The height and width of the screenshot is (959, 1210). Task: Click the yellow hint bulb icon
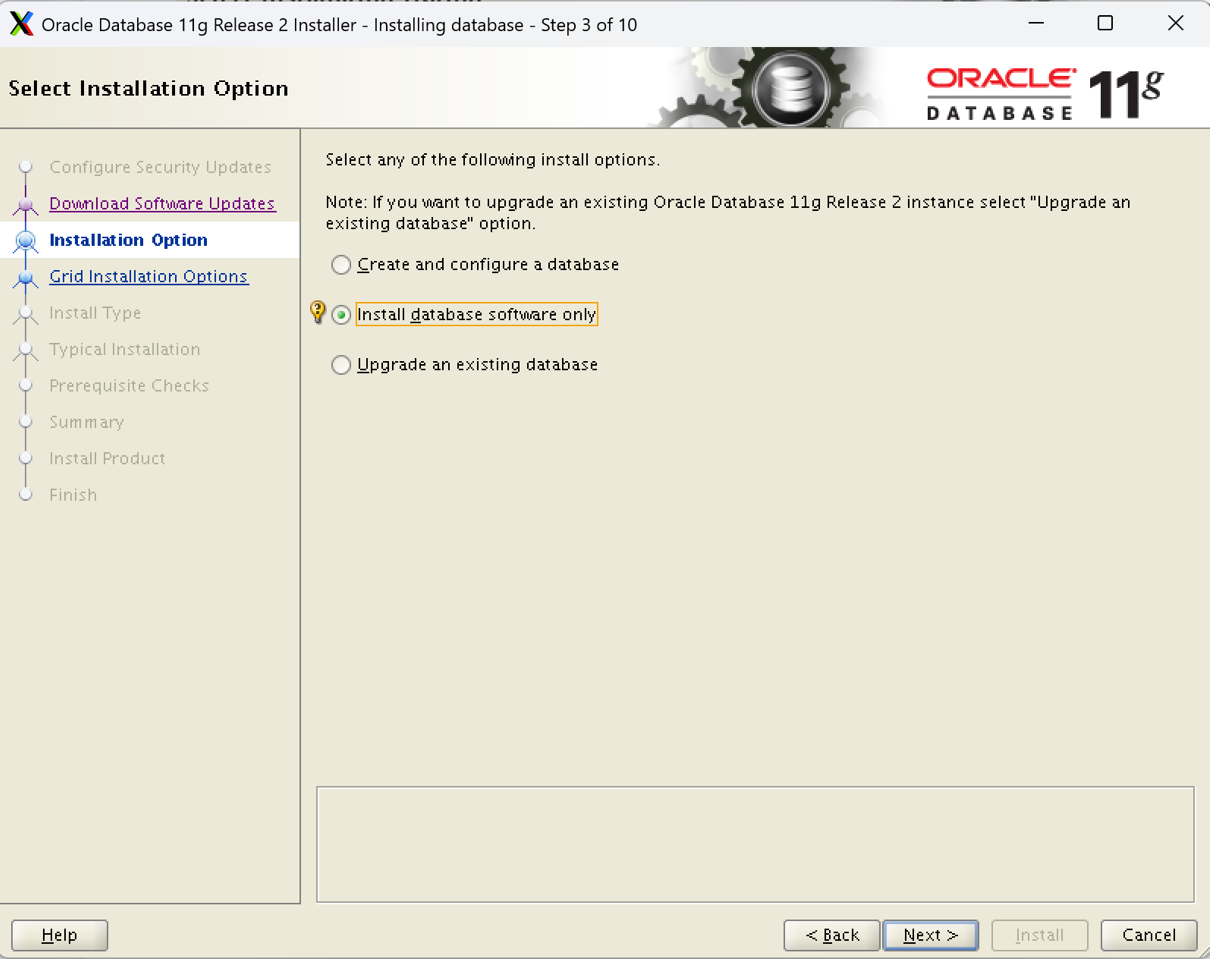[x=318, y=312]
